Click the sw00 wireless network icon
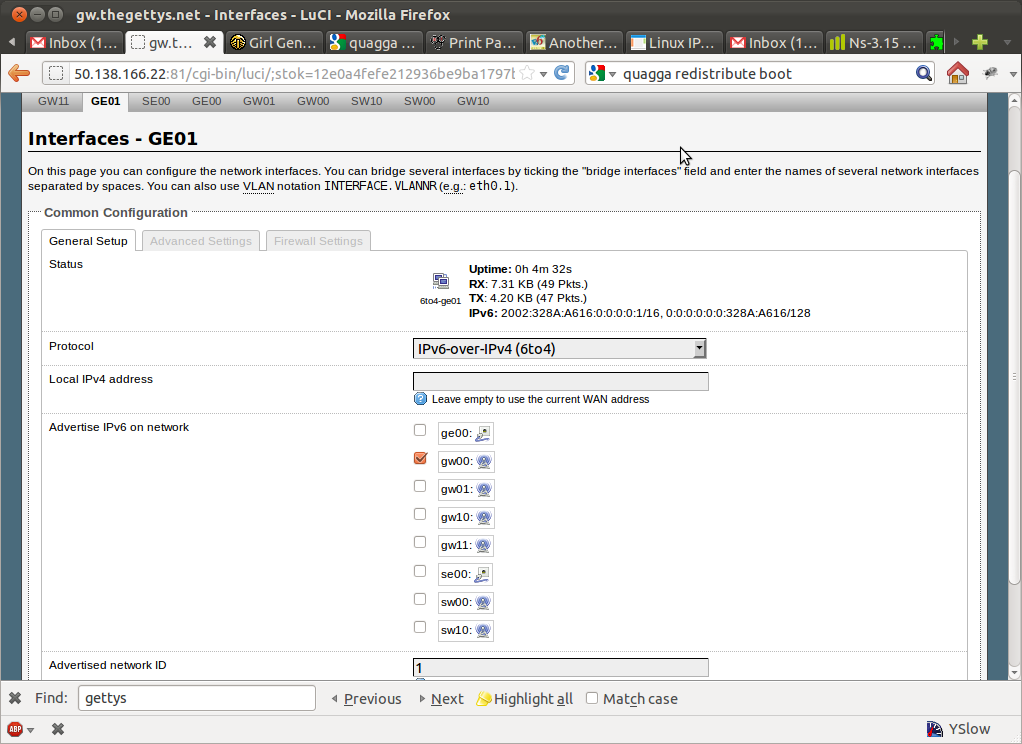Viewport: 1022px width, 744px height. pos(483,603)
